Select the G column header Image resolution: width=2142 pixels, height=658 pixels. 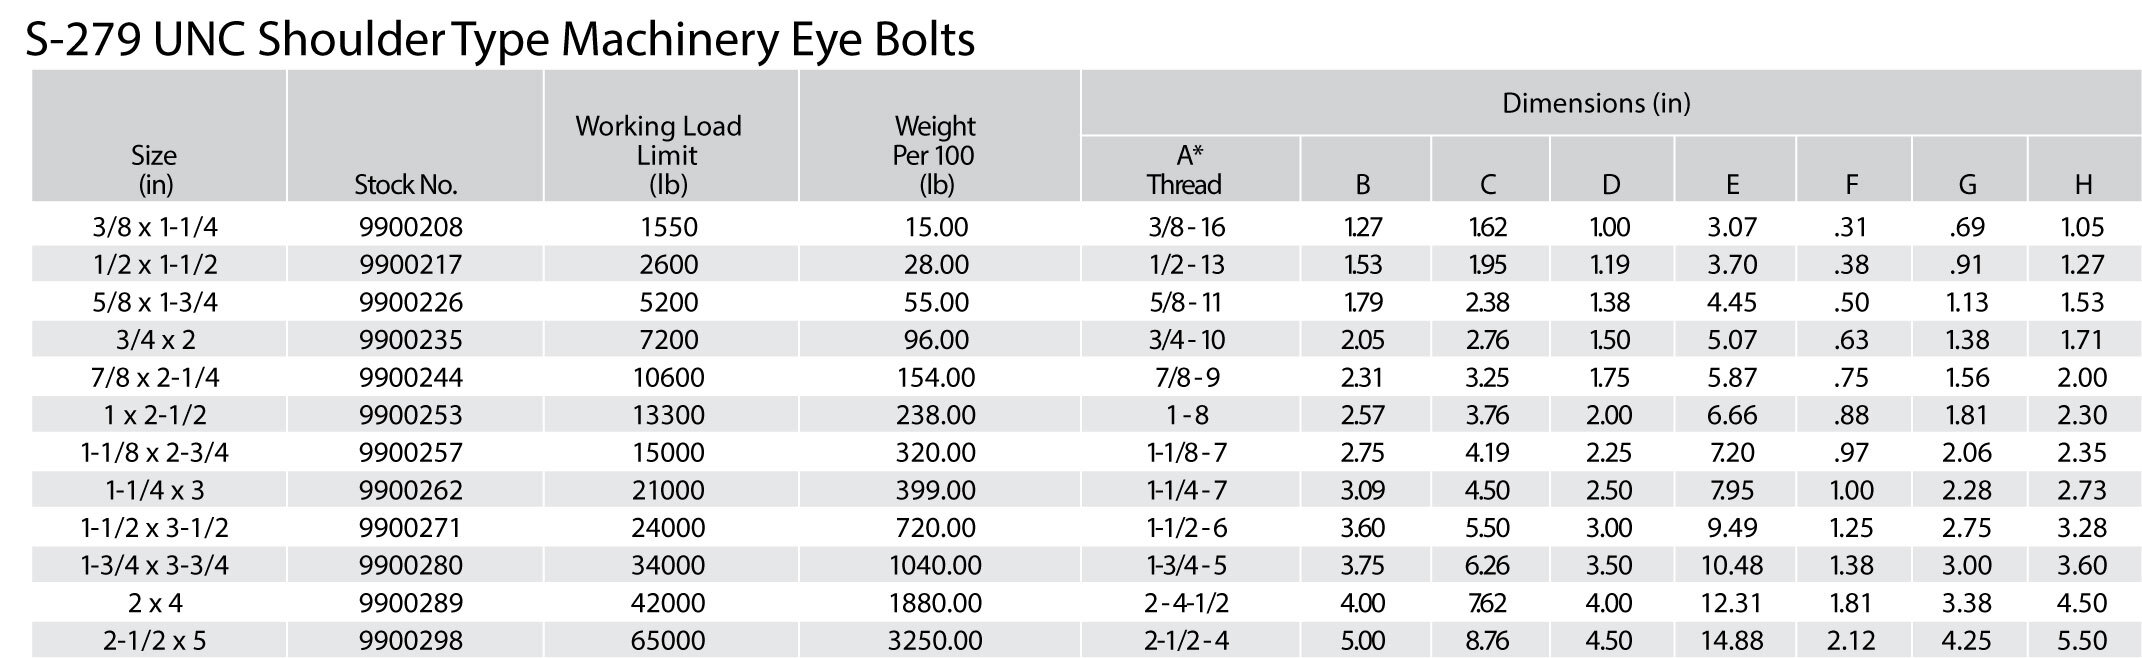point(1967,184)
